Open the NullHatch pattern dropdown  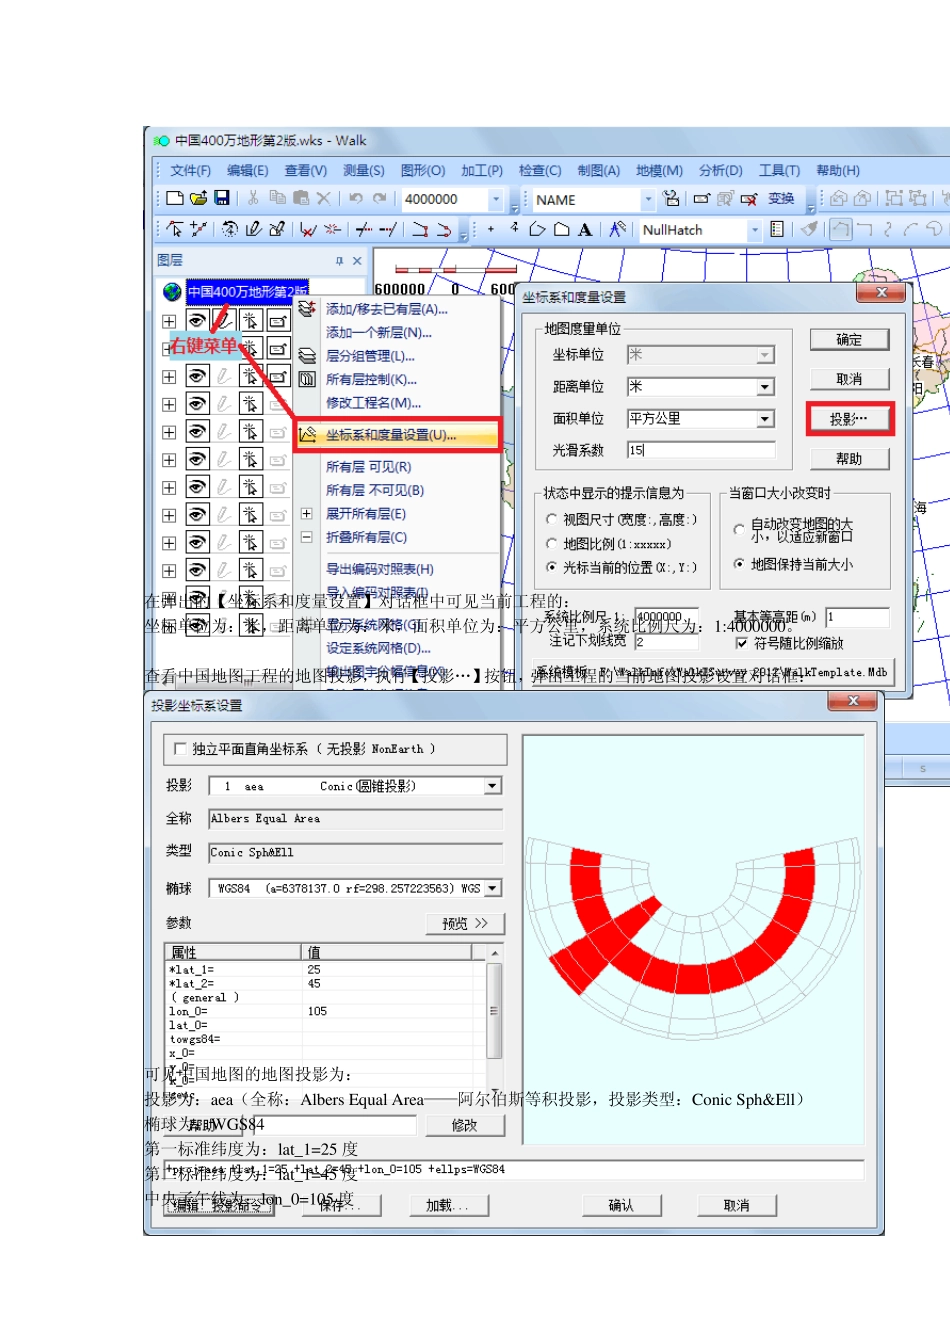click(x=755, y=230)
